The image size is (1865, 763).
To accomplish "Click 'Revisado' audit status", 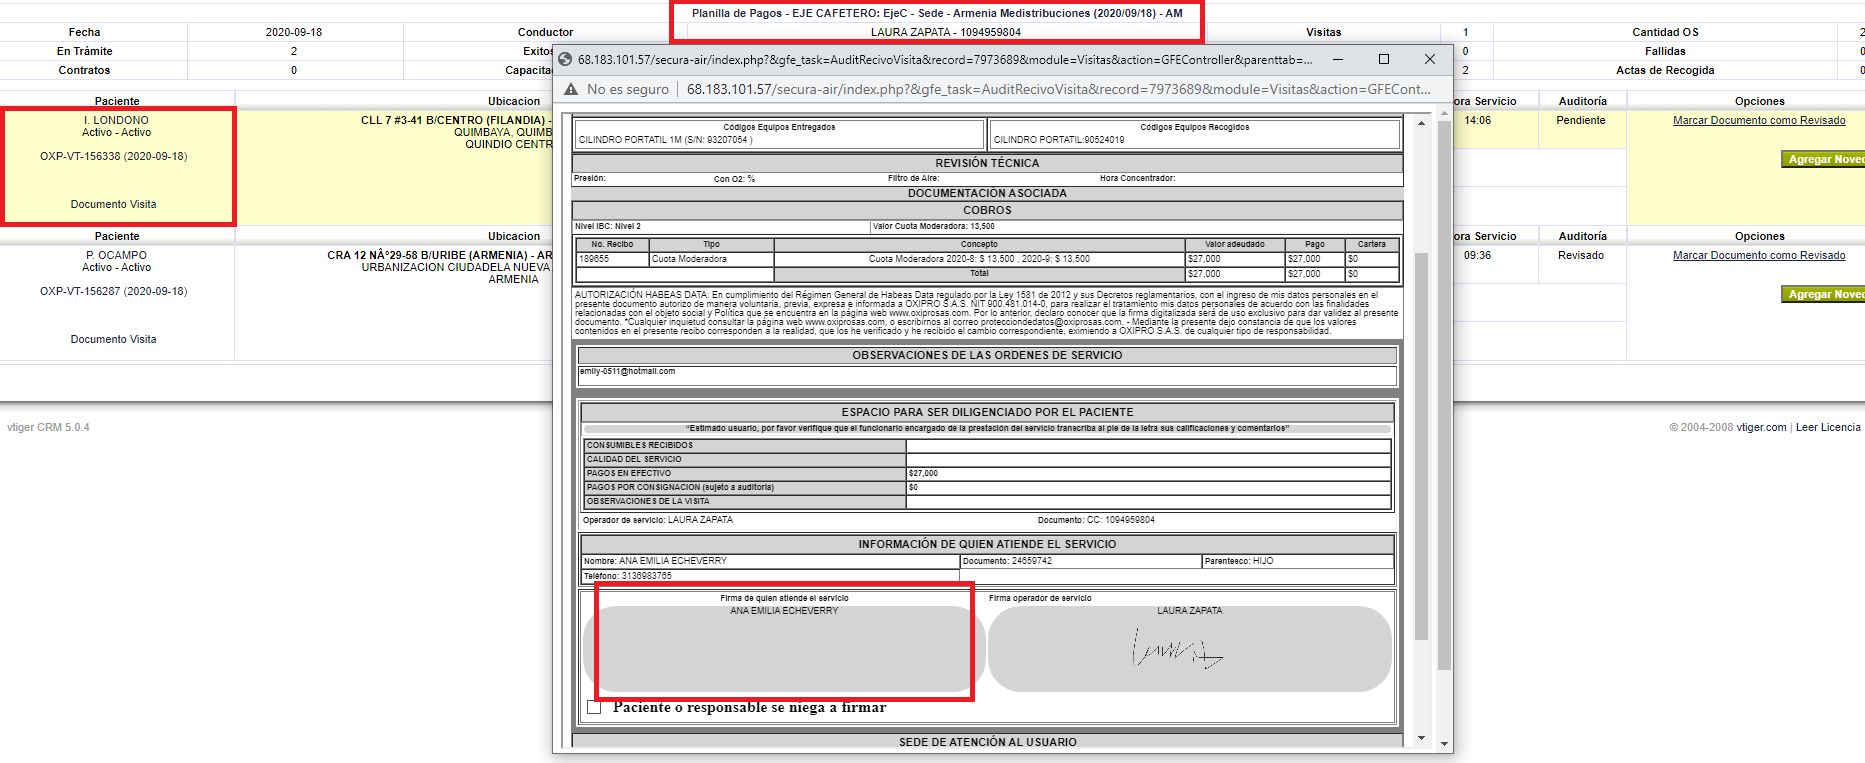I will [x=1581, y=255].
